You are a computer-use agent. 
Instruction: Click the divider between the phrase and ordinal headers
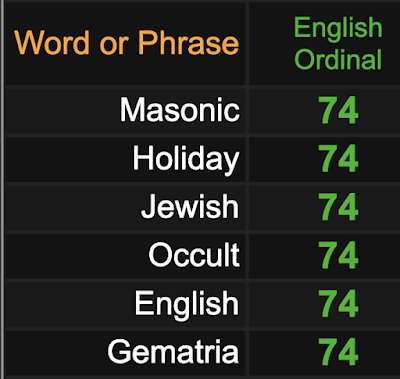(247, 44)
